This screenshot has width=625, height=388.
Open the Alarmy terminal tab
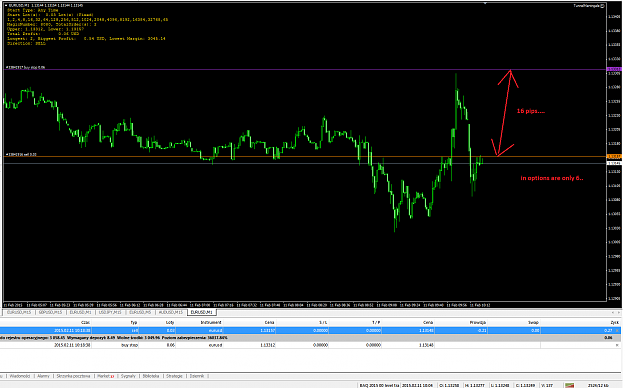pyautogui.click(x=43, y=376)
